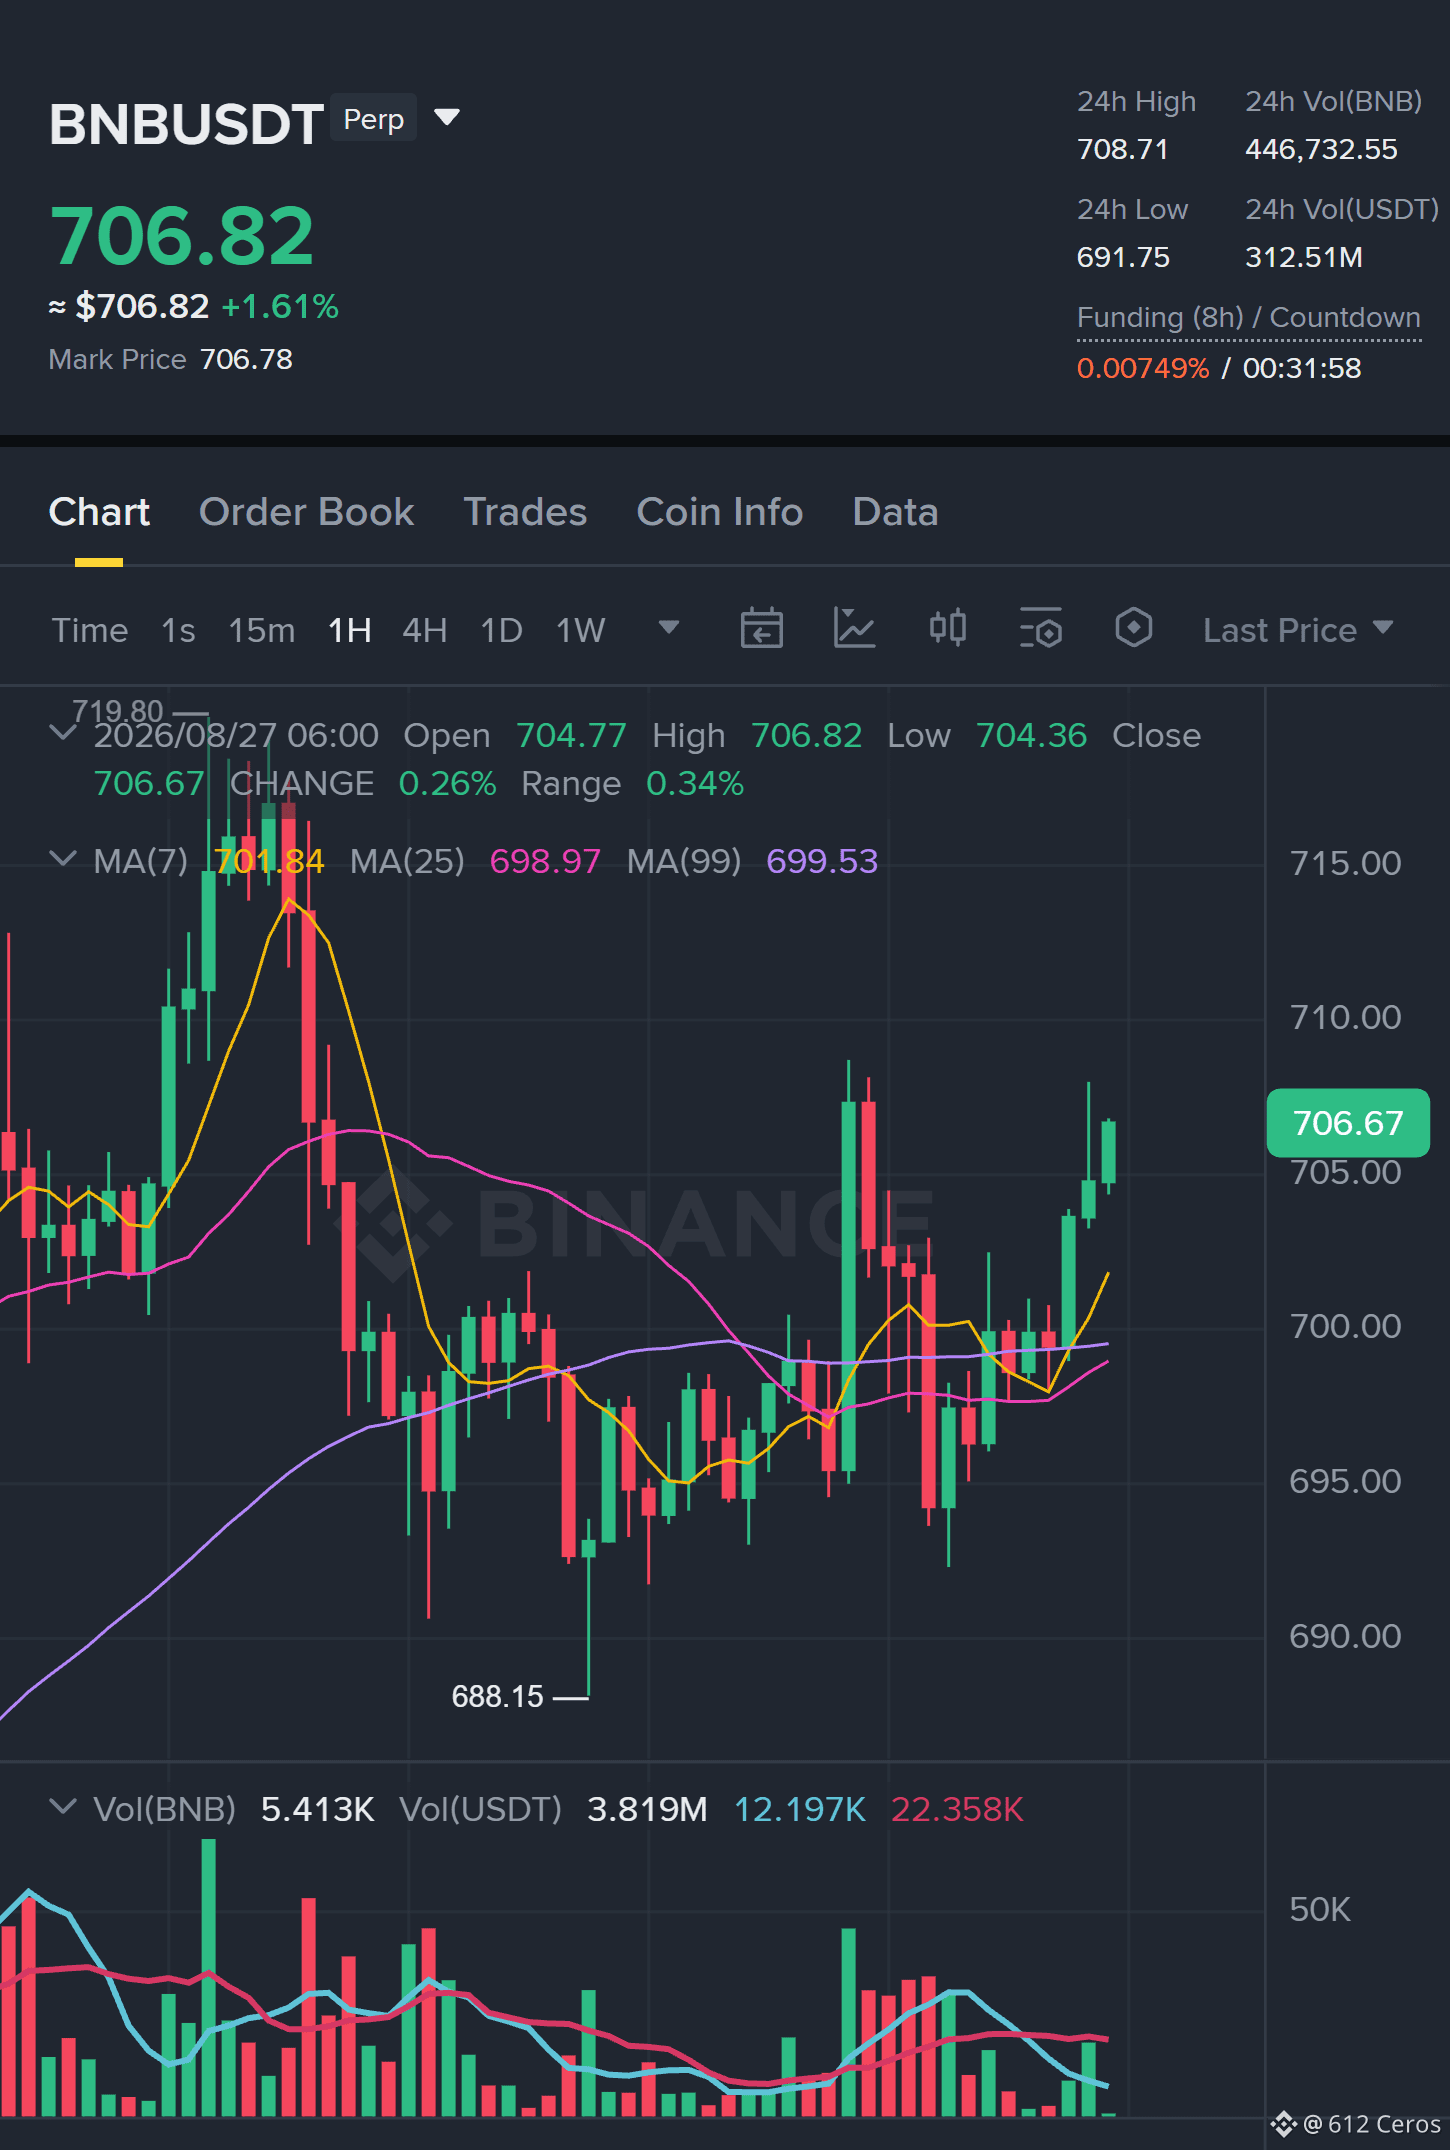
Task: Tap the Perp contract type badge
Action: point(374,118)
